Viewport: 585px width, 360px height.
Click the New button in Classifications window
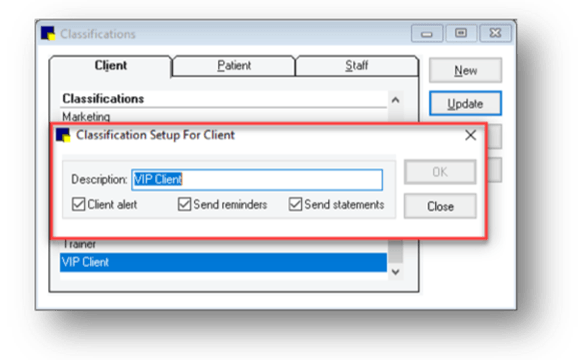point(465,70)
